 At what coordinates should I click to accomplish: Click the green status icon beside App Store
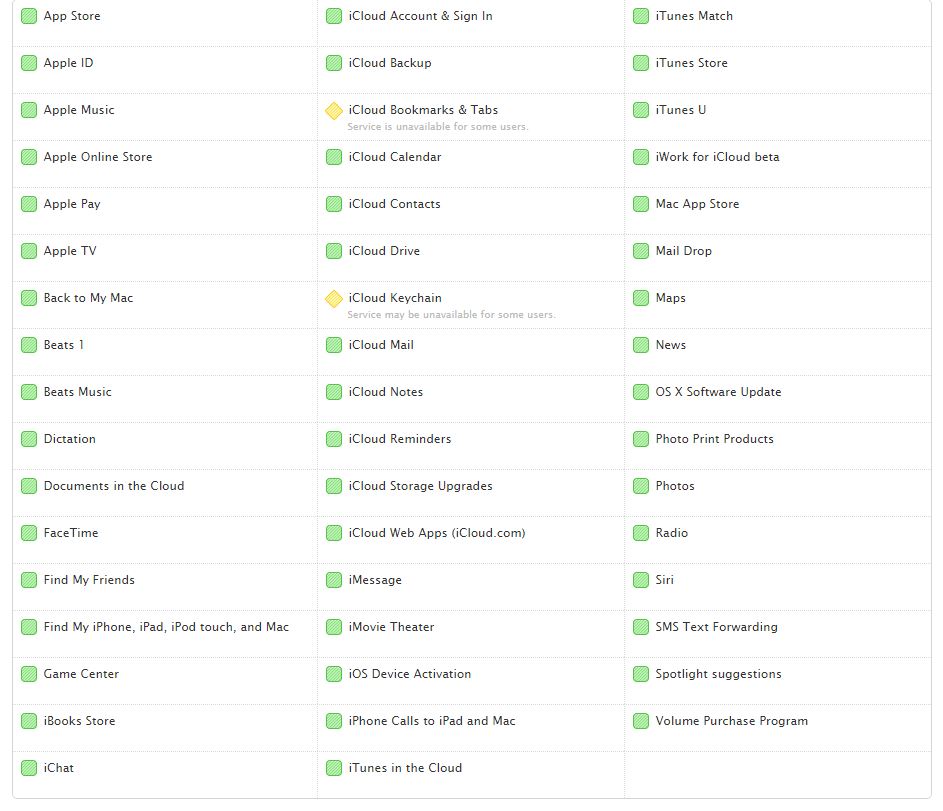(29, 16)
